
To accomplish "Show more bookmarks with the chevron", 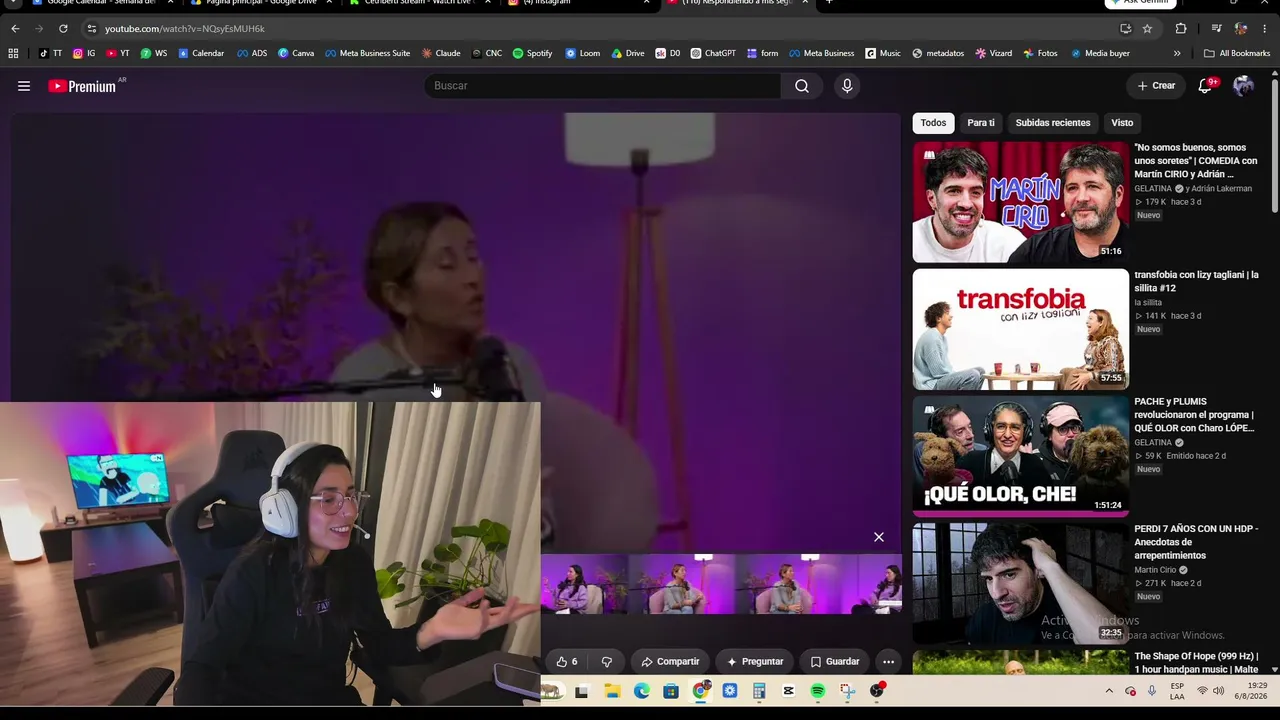I will [x=1177, y=53].
